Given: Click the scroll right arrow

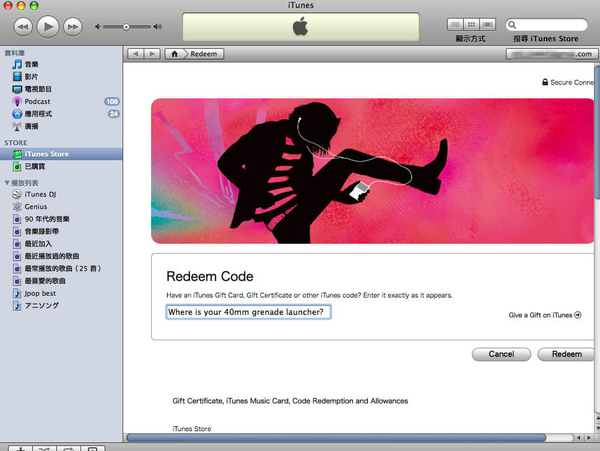Looking at the screenshot, I should [589, 438].
